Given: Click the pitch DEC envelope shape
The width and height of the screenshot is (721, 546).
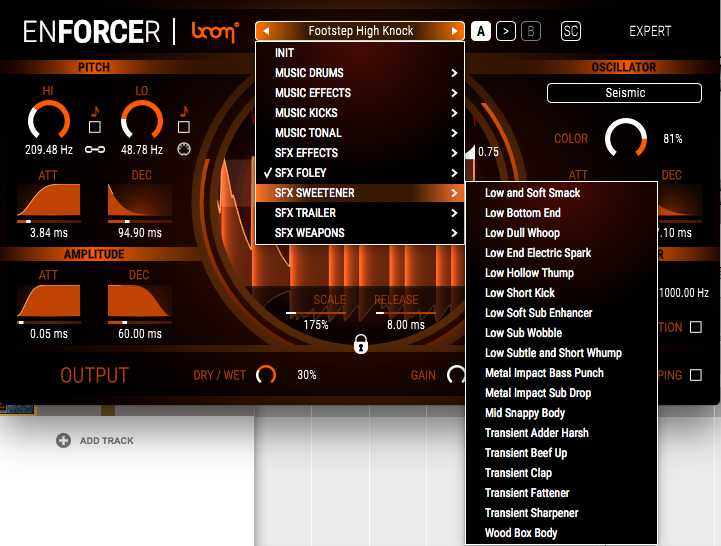Looking at the screenshot, I should pyautogui.click(x=140, y=200).
